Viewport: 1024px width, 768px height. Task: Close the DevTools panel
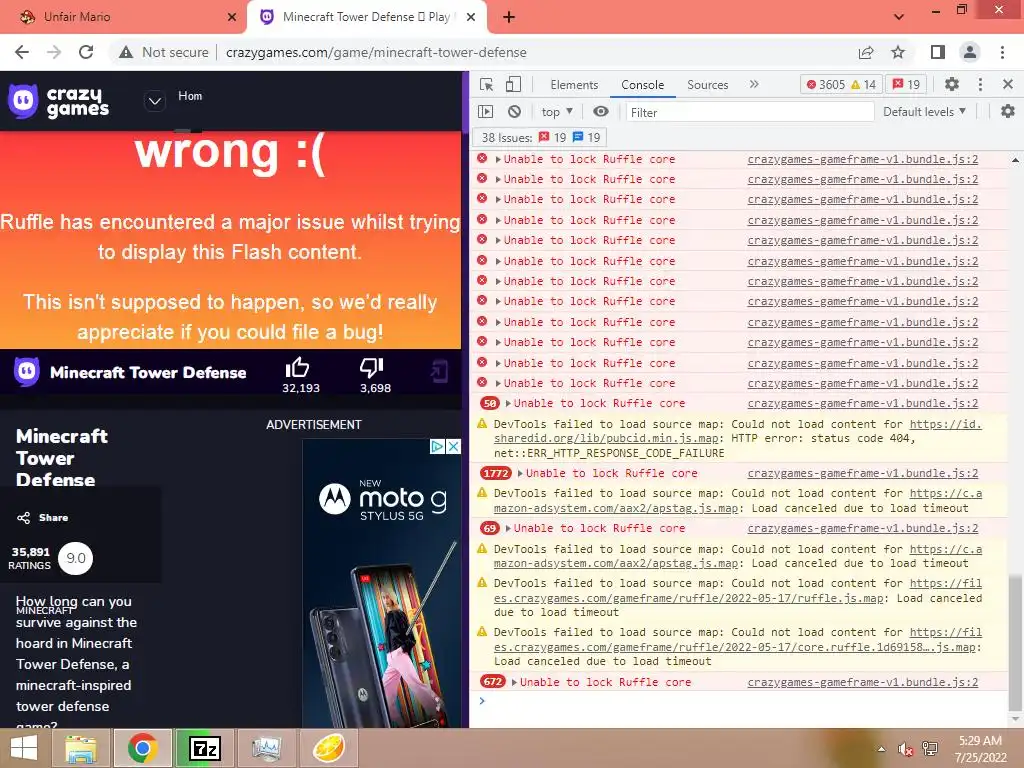(1008, 84)
